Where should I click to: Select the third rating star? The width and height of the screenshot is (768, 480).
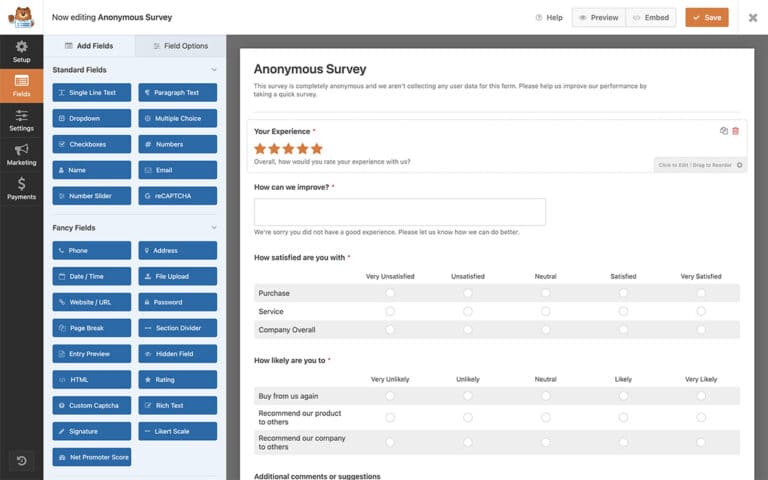pyautogui.click(x=288, y=148)
